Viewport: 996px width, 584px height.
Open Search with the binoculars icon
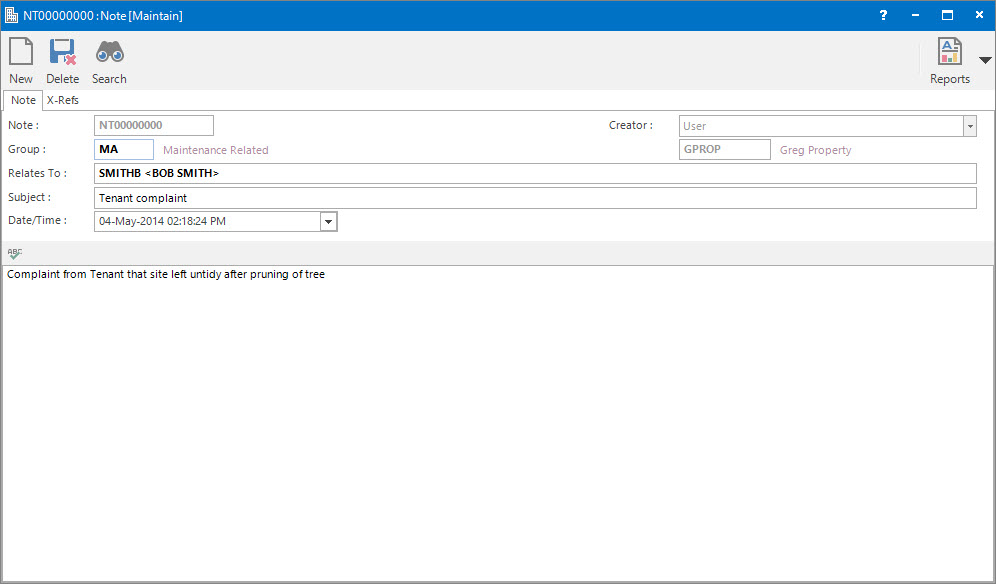pos(109,53)
